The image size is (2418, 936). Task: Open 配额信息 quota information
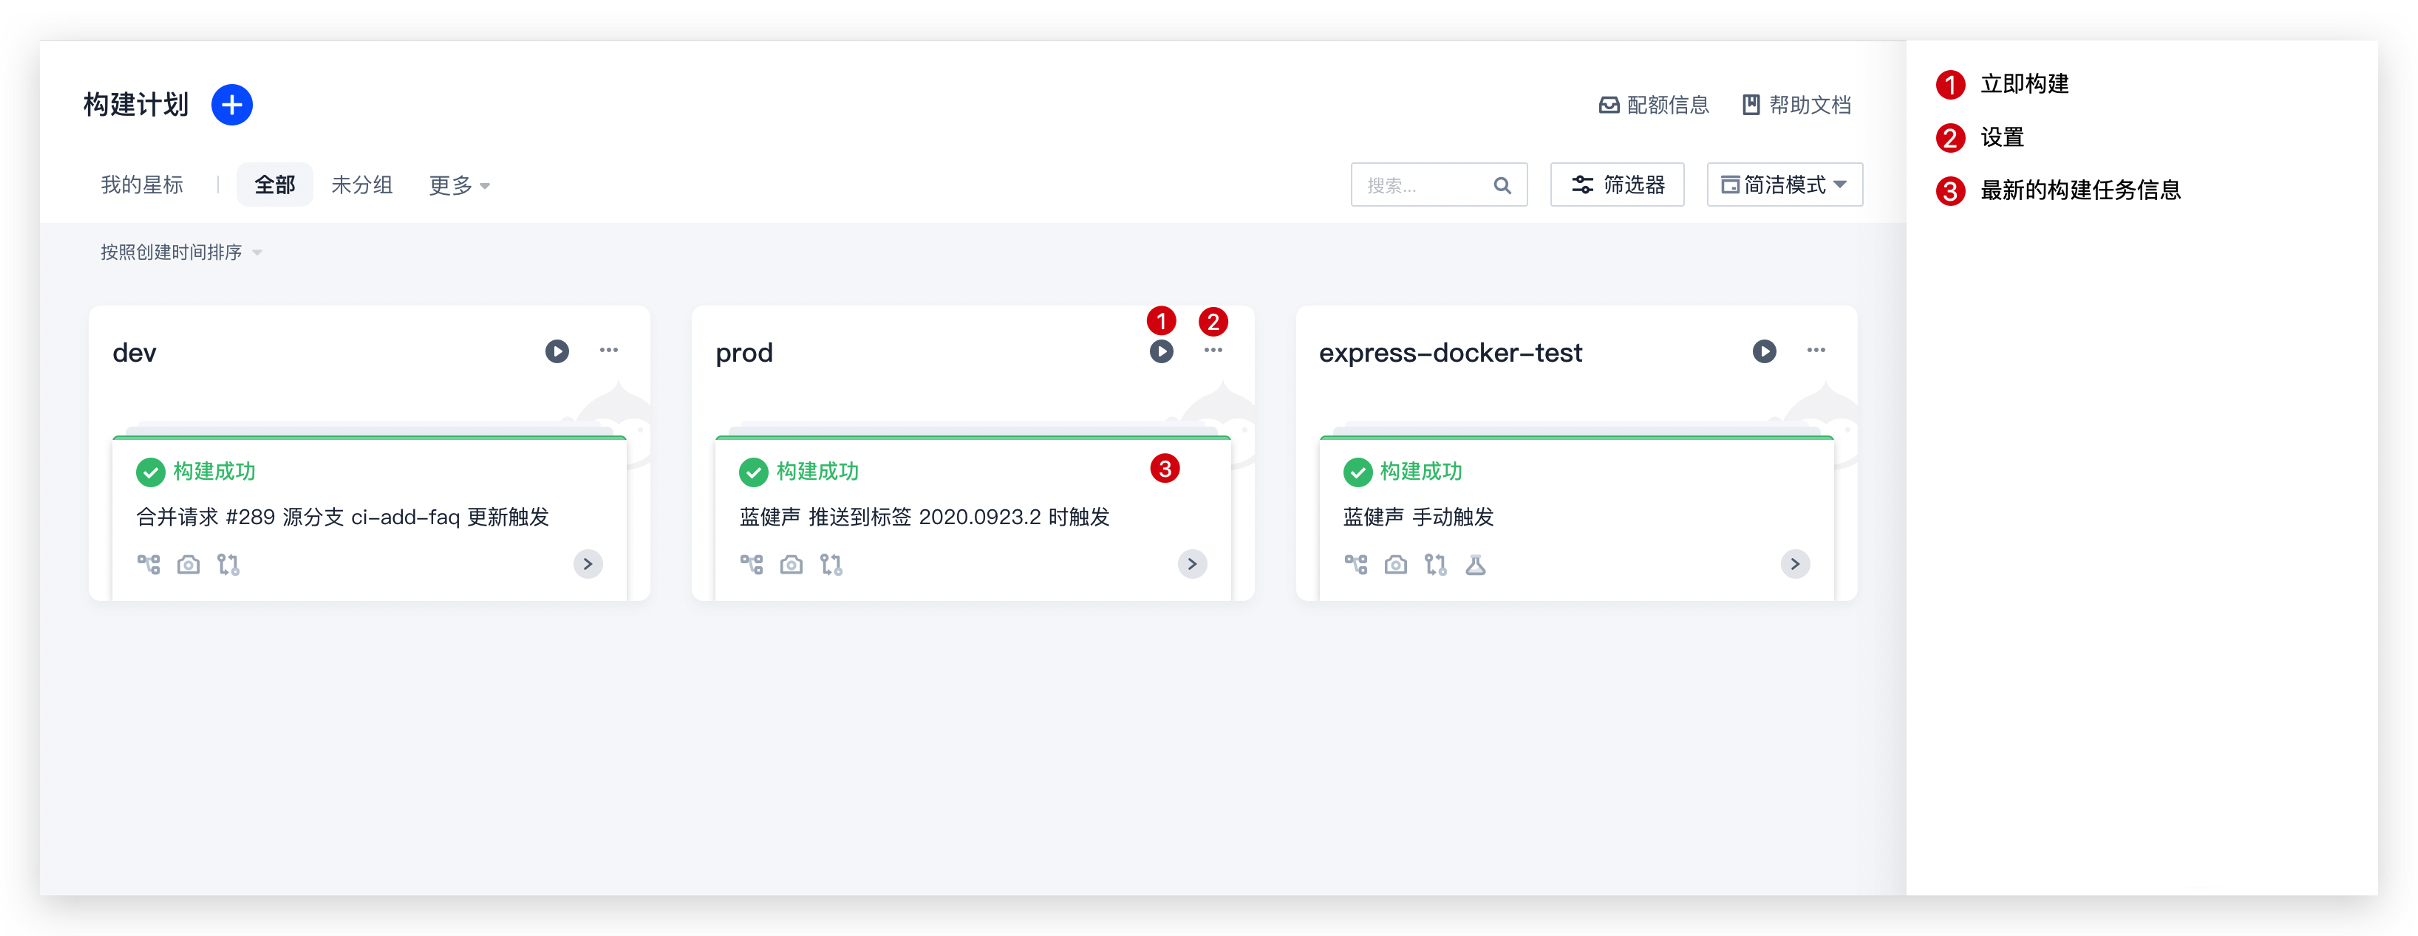pyautogui.click(x=1654, y=105)
